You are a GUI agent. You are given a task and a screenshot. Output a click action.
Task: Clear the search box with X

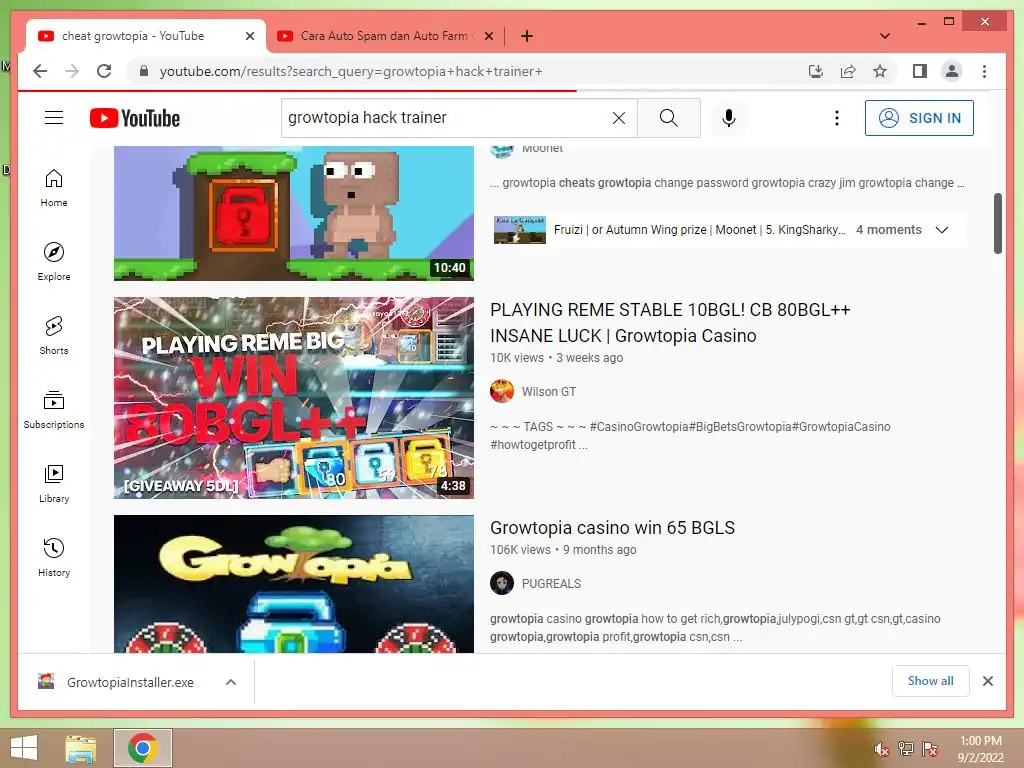coord(618,118)
